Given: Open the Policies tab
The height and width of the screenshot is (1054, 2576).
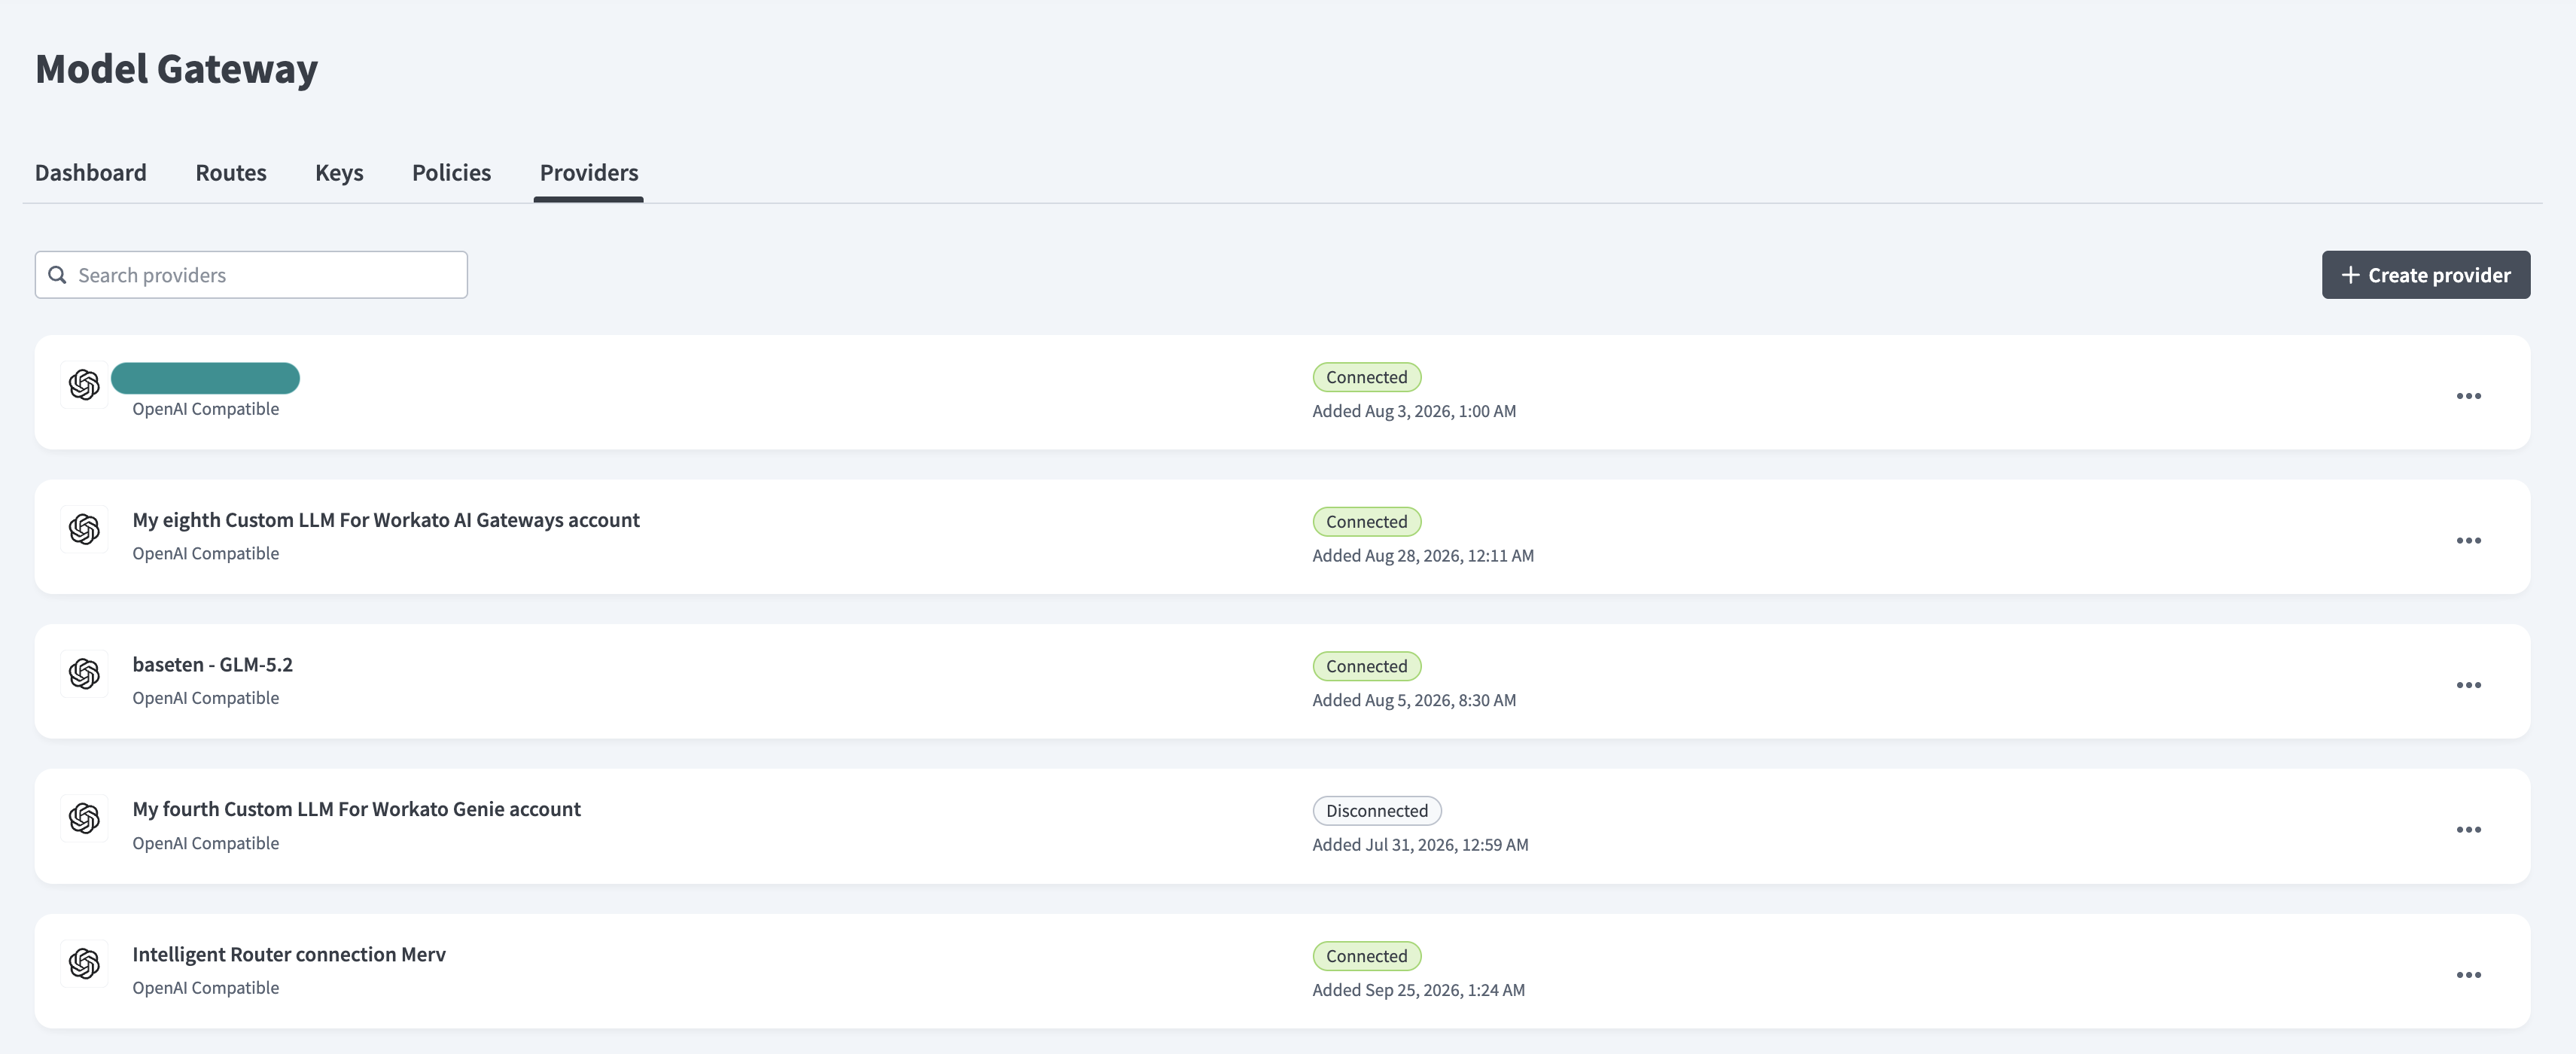Looking at the screenshot, I should pyautogui.click(x=451, y=173).
